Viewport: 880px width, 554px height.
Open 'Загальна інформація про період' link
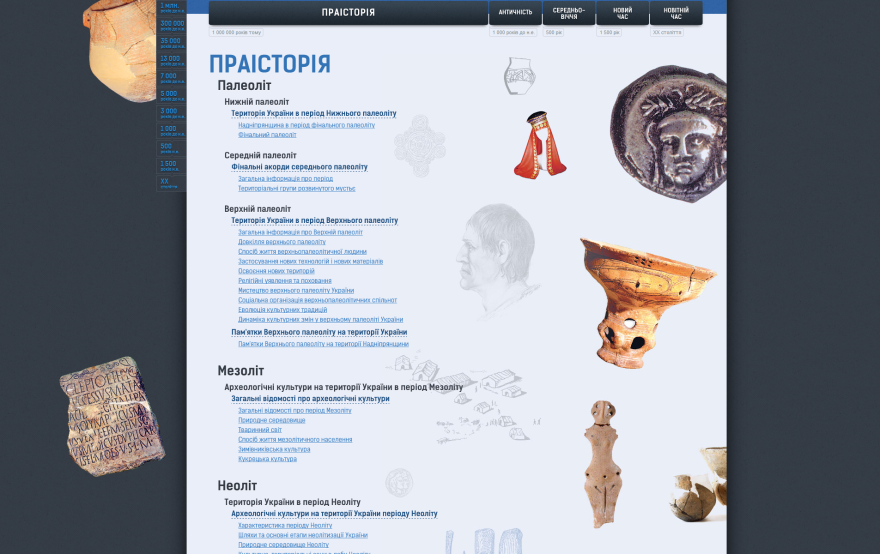(285, 178)
